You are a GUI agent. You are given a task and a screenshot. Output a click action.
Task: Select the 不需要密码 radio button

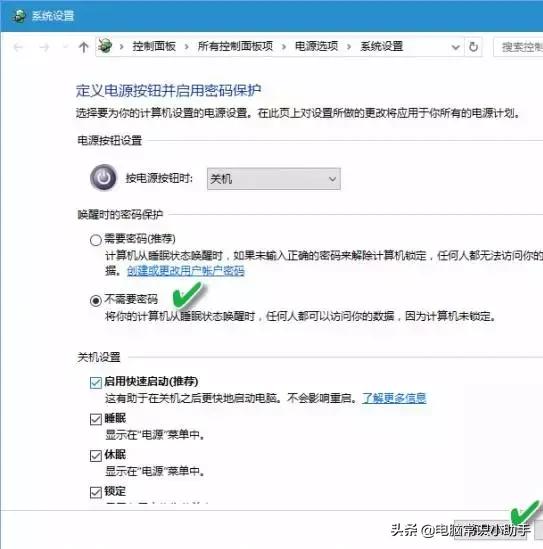[x=96, y=300]
